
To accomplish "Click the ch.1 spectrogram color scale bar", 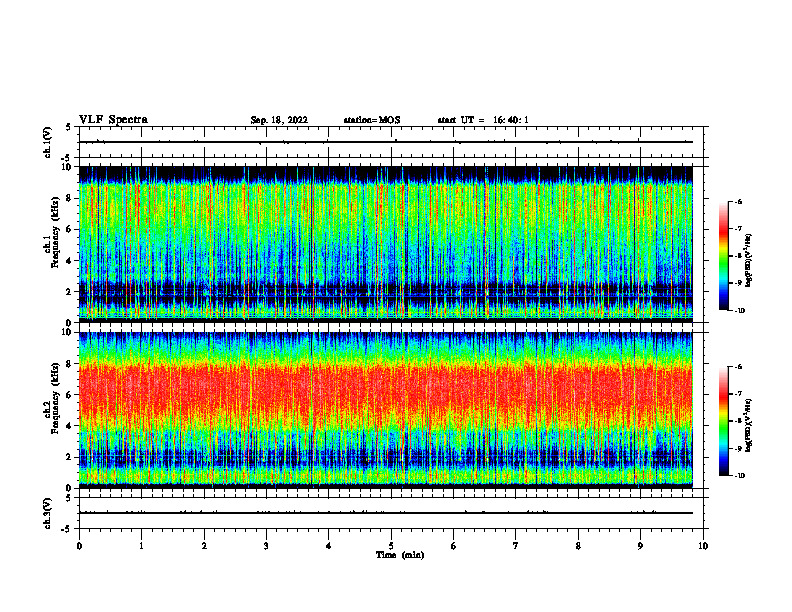I will [x=723, y=256].
